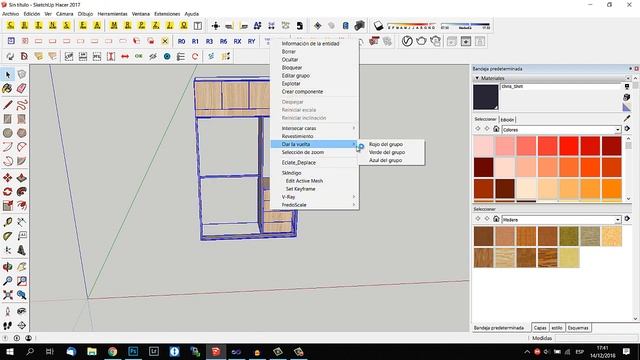640x360 pixels.
Task: Click the teapot render icon
Action: click(x=421, y=41)
